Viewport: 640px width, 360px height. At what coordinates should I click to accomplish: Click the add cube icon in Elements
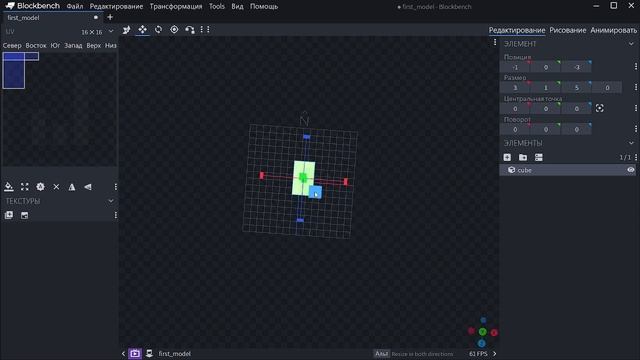tap(507, 157)
